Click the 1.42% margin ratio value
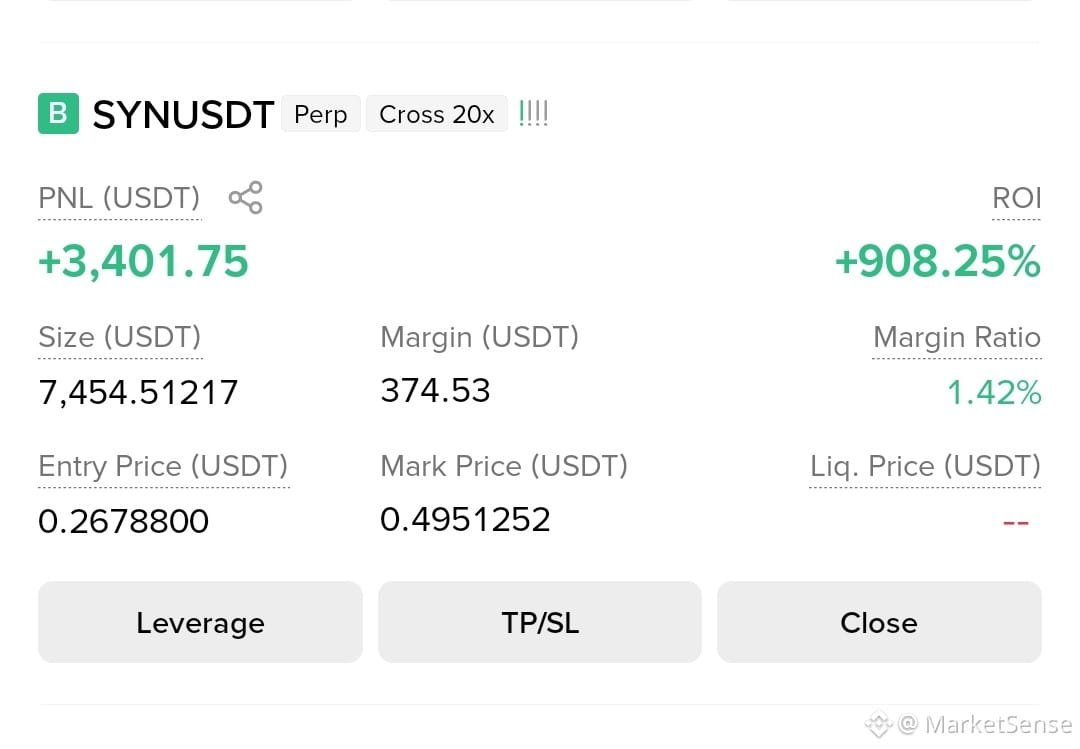 (994, 393)
